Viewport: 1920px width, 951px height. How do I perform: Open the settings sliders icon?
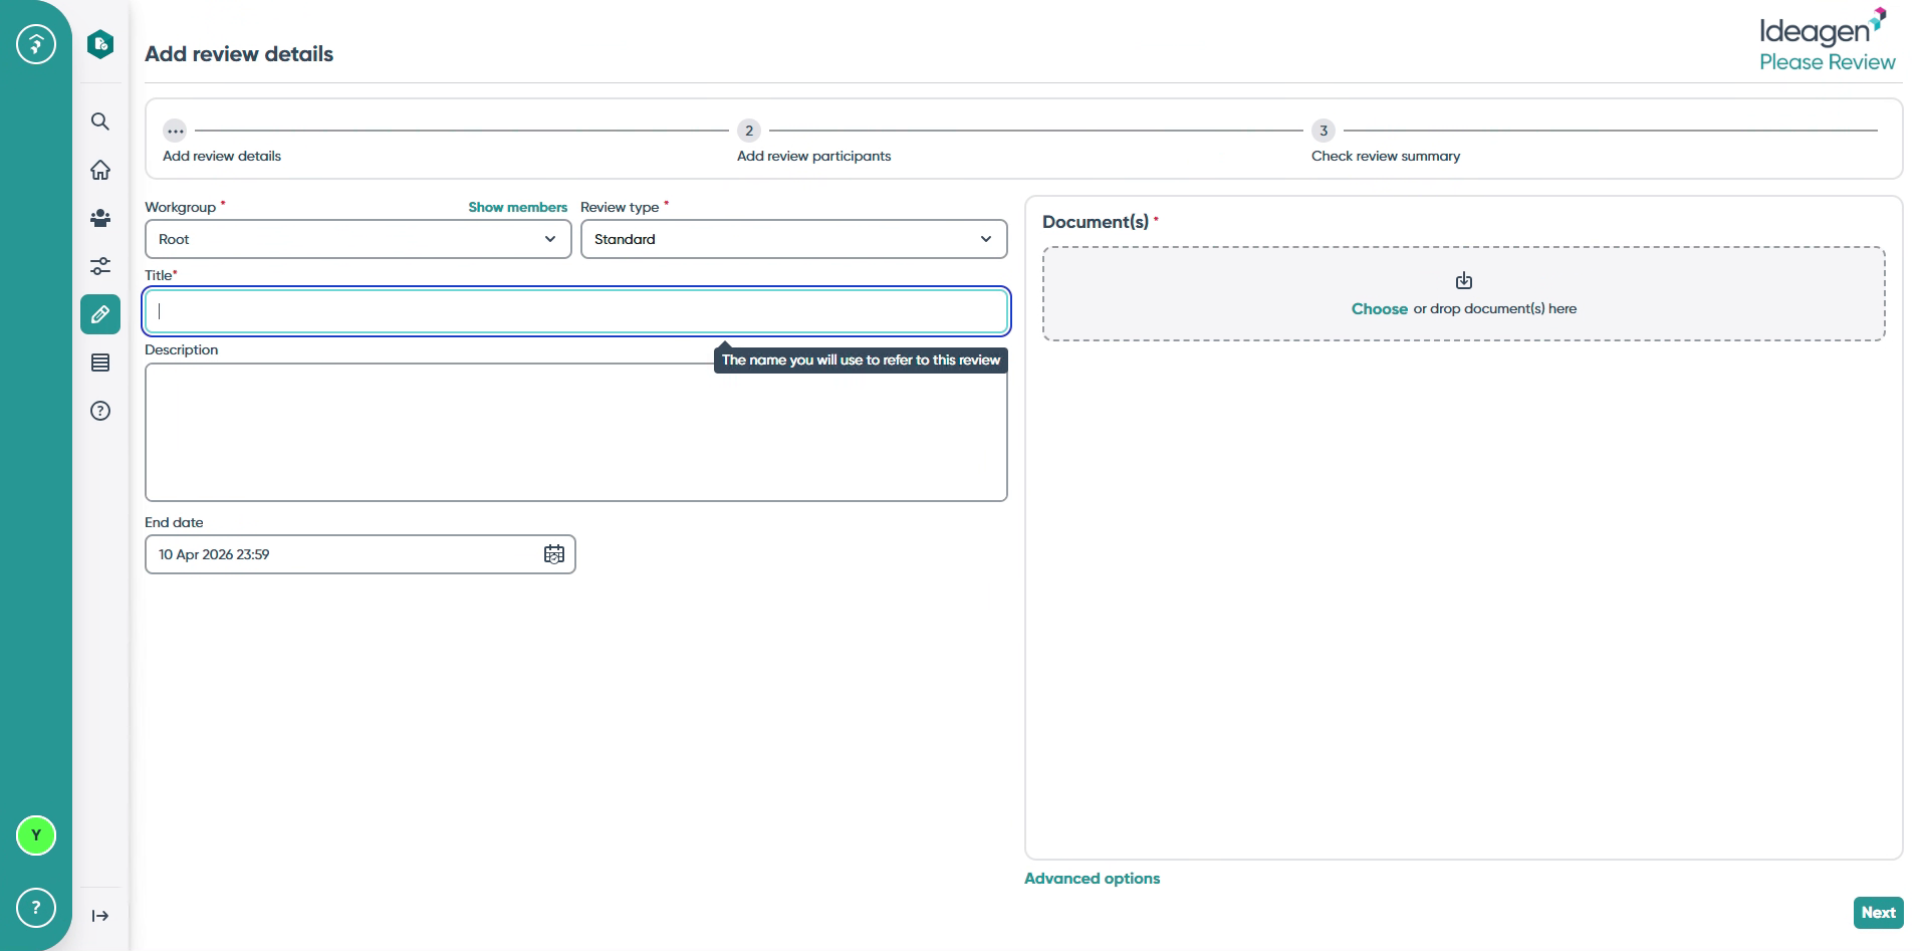tap(100, 266)
